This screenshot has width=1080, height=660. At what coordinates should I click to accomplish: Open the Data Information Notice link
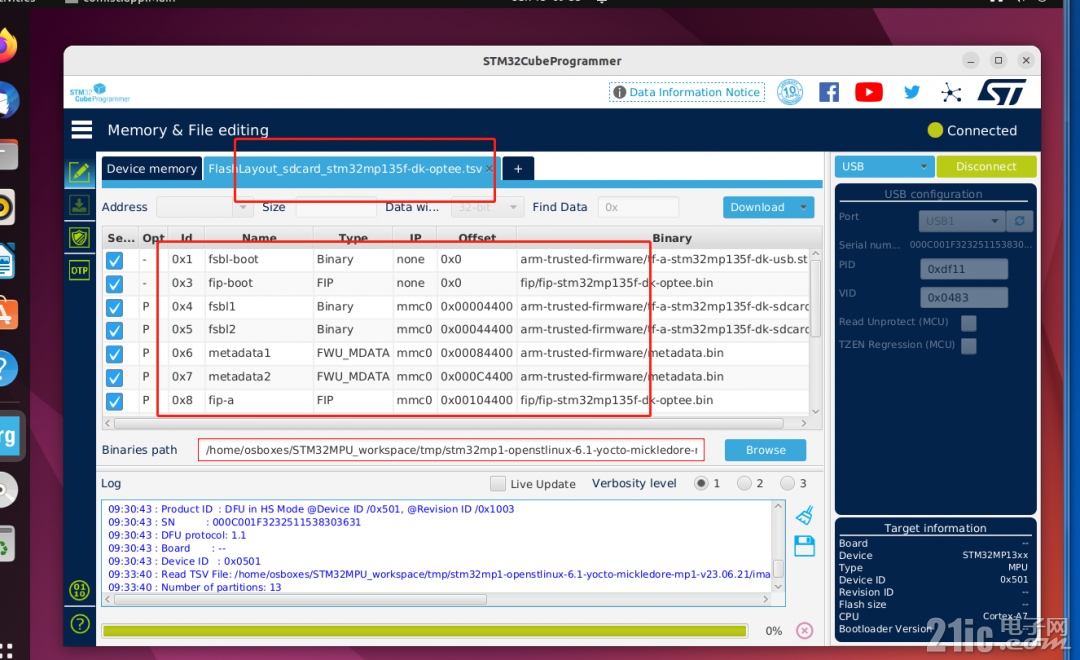(687, 92)
